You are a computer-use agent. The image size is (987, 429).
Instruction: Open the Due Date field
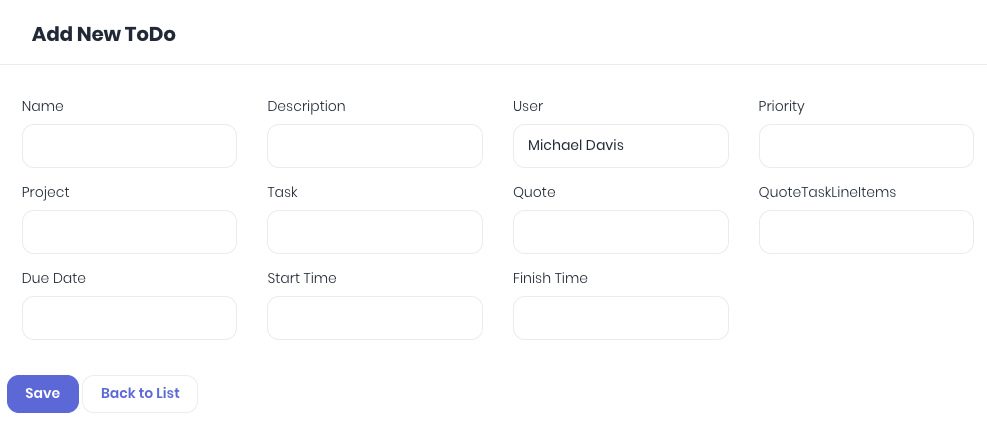(129, 318)
